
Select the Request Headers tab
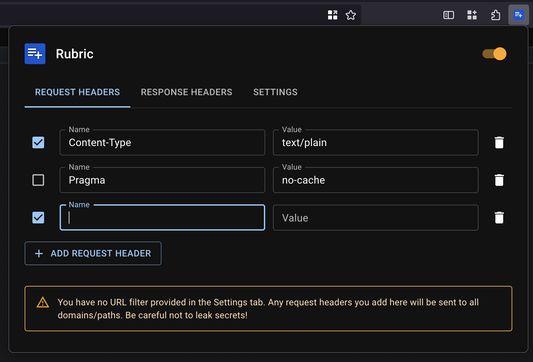coord(78,92)
